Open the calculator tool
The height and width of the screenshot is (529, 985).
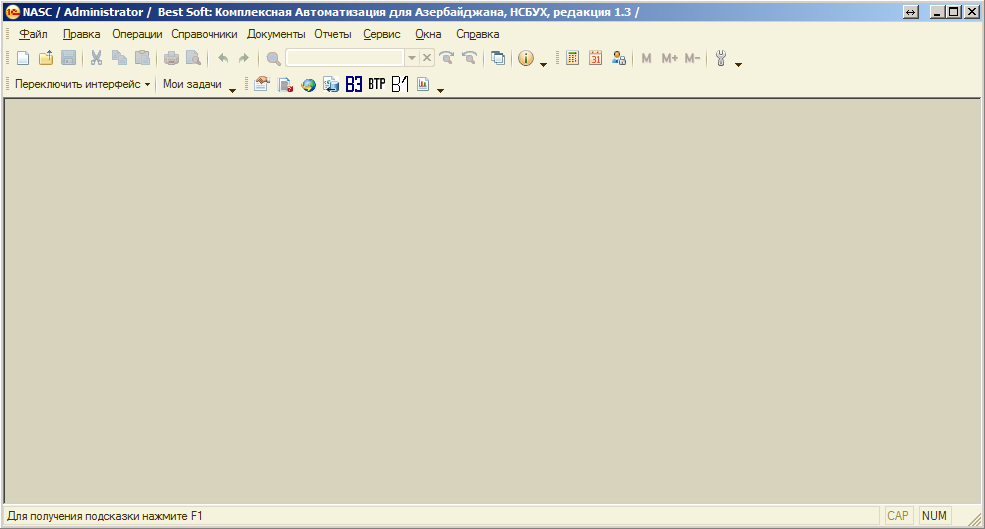(572, 59)
